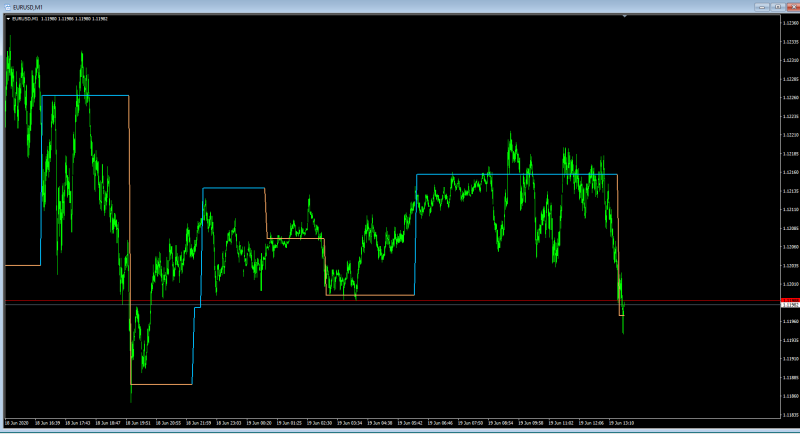Click the 19 Jun 08:54 time label
Viewport: 800px width, 434px height.
click(x=501, y=423)
